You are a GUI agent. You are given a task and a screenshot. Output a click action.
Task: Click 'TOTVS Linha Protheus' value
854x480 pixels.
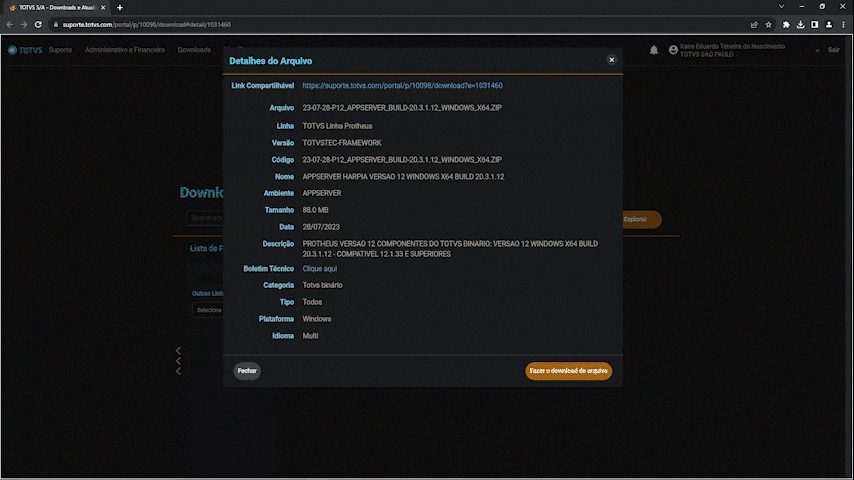[337, 126]
